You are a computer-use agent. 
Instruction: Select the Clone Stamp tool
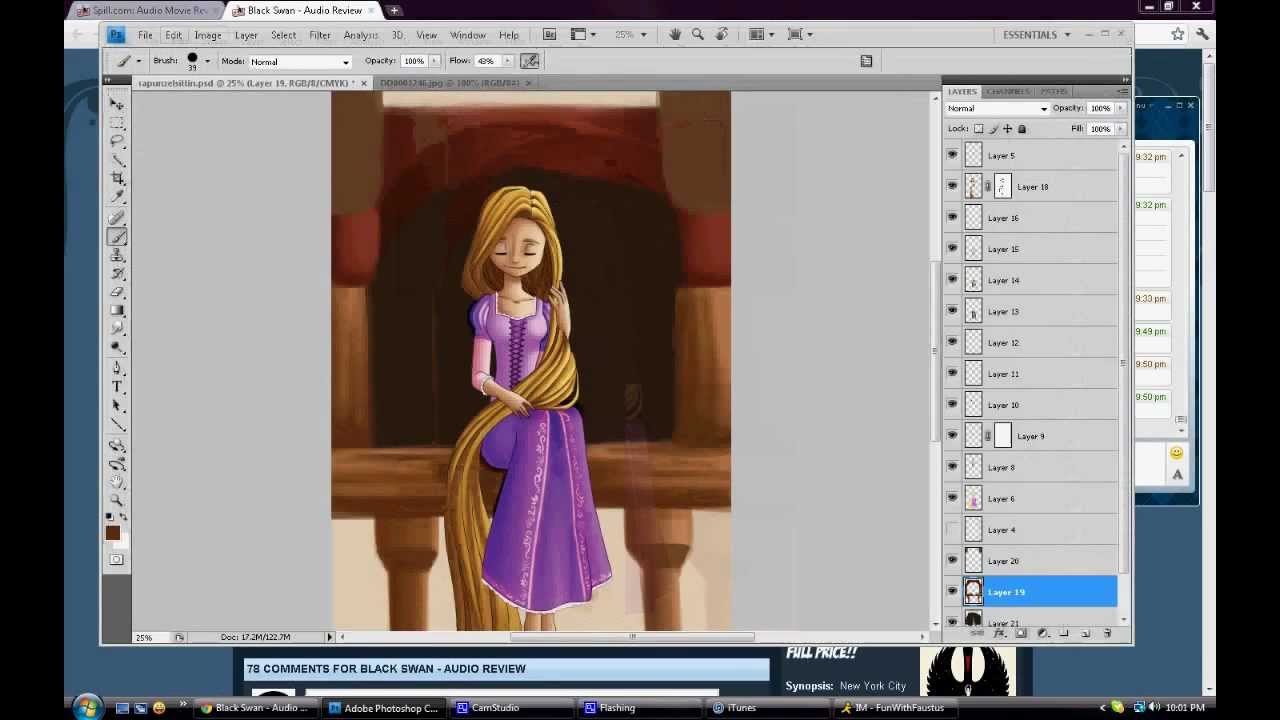117,256
